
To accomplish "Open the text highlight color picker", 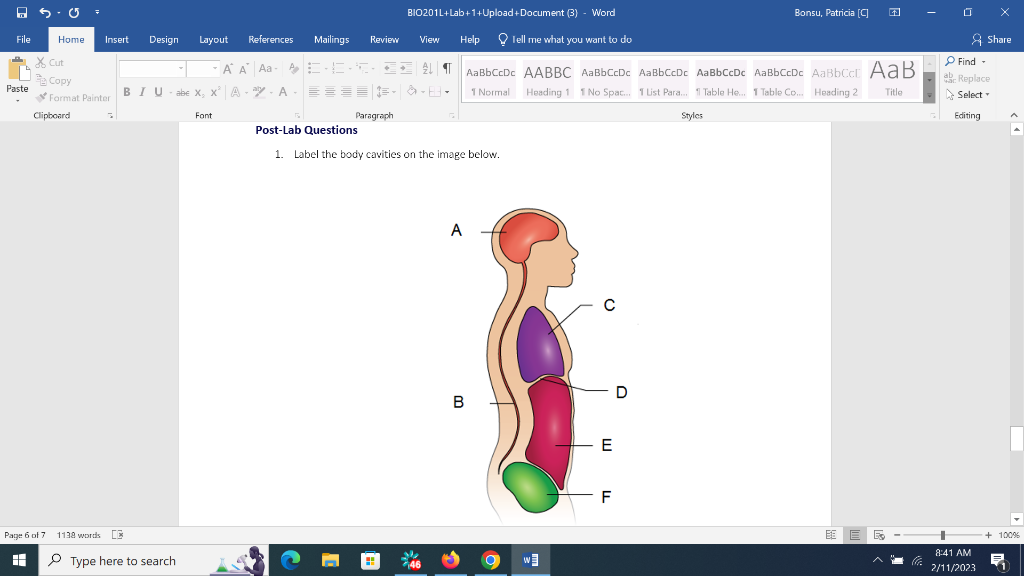I will tap(260, 93).
